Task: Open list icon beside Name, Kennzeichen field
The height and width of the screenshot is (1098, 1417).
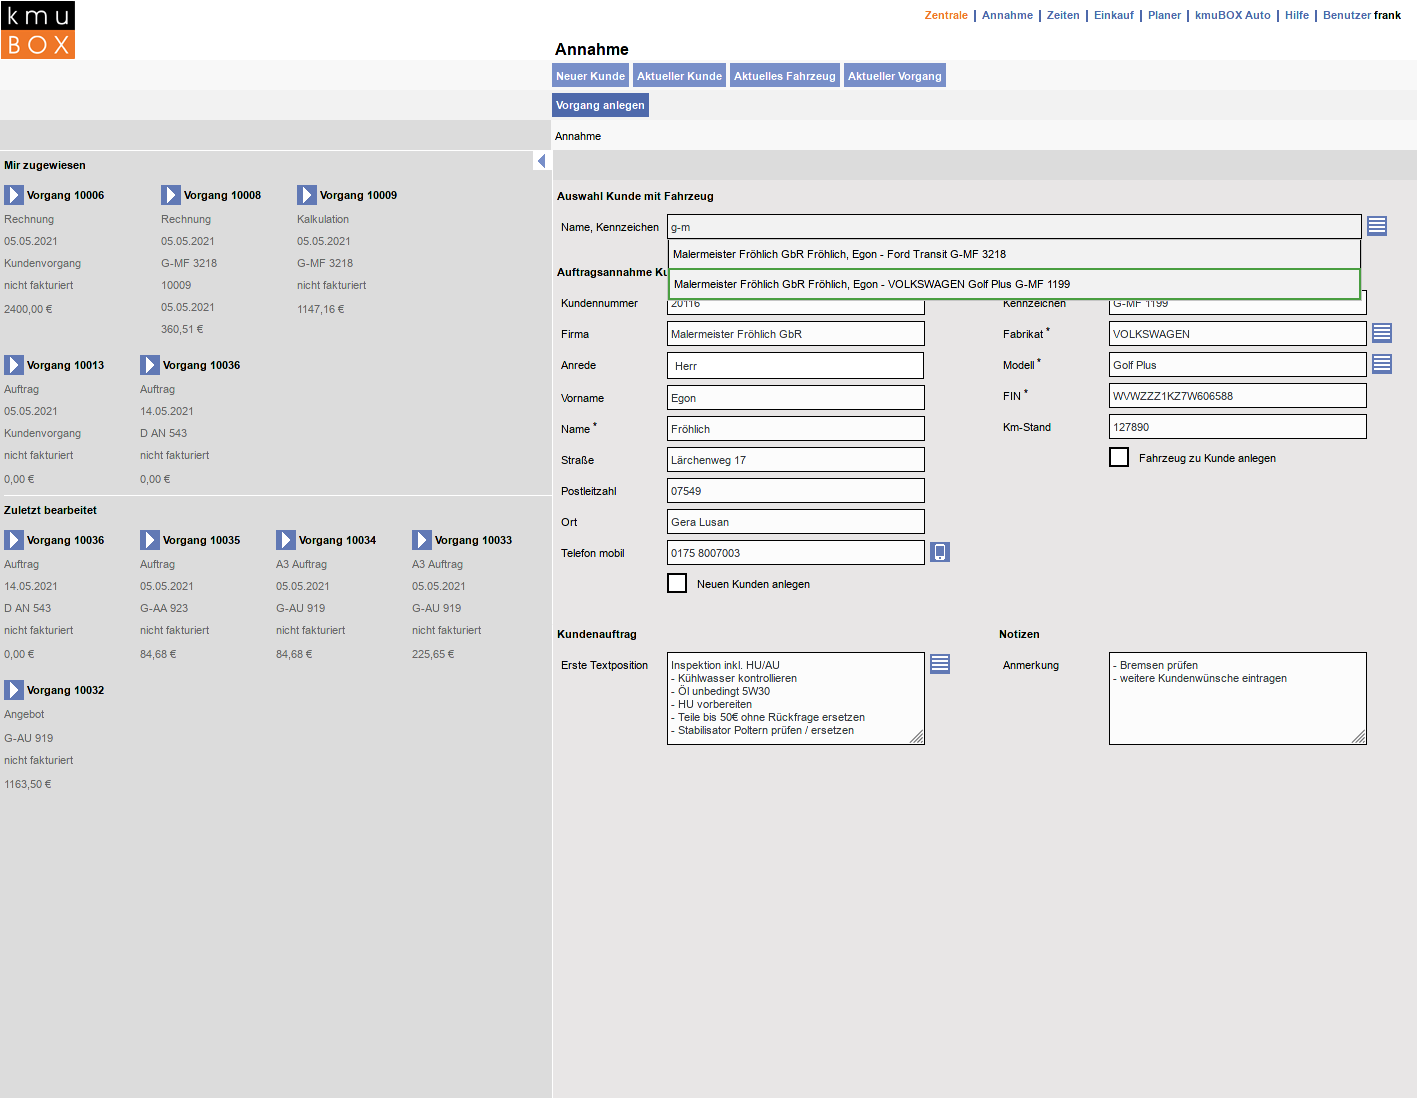Action: click(x=1377, y=226)
